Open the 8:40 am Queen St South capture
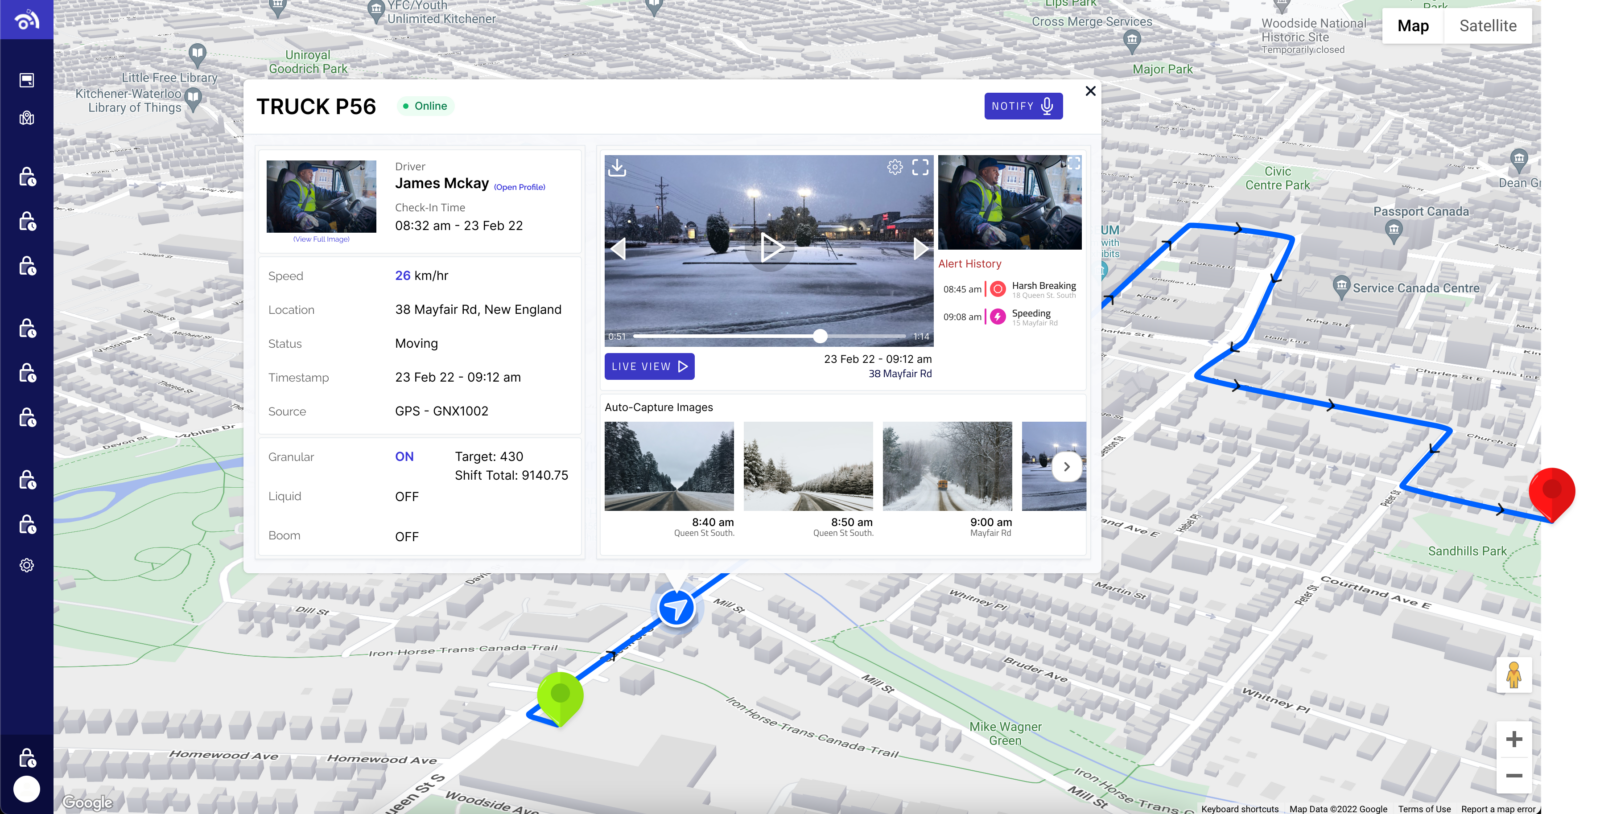The width and height of the screenshot is (1600, 814). click(x=669, y=466)
